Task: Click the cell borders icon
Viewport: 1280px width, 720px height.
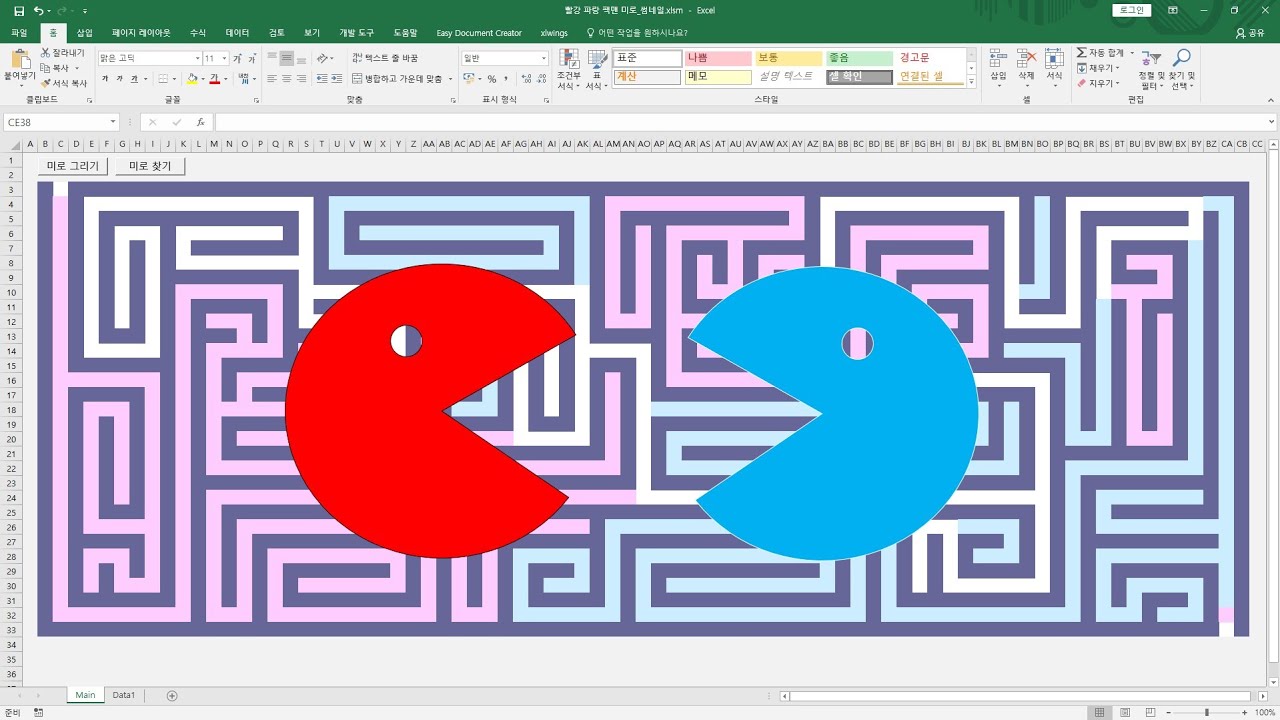Action: pos(162,79)
